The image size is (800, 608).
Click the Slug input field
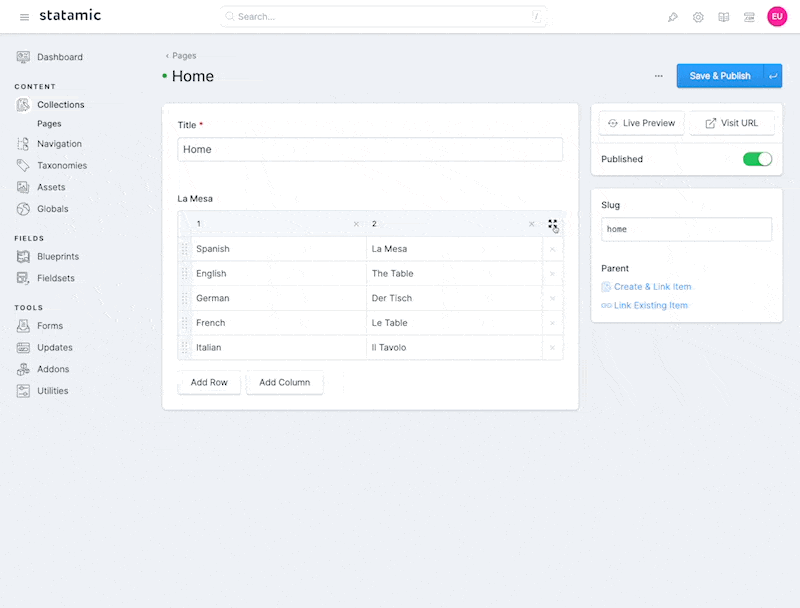point(686,229)
